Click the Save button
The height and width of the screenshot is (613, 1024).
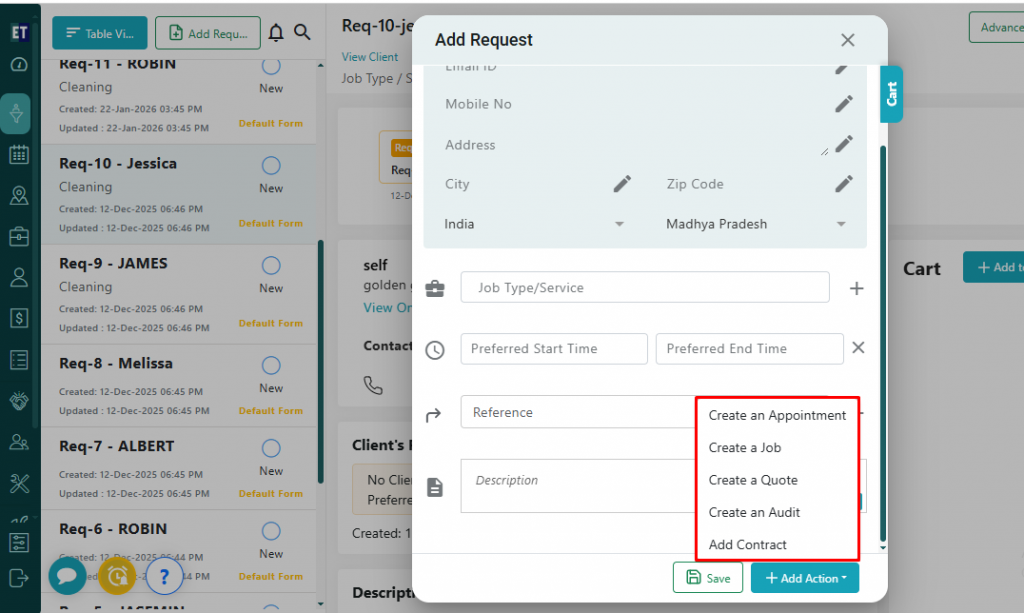click(x=708, y=578)
